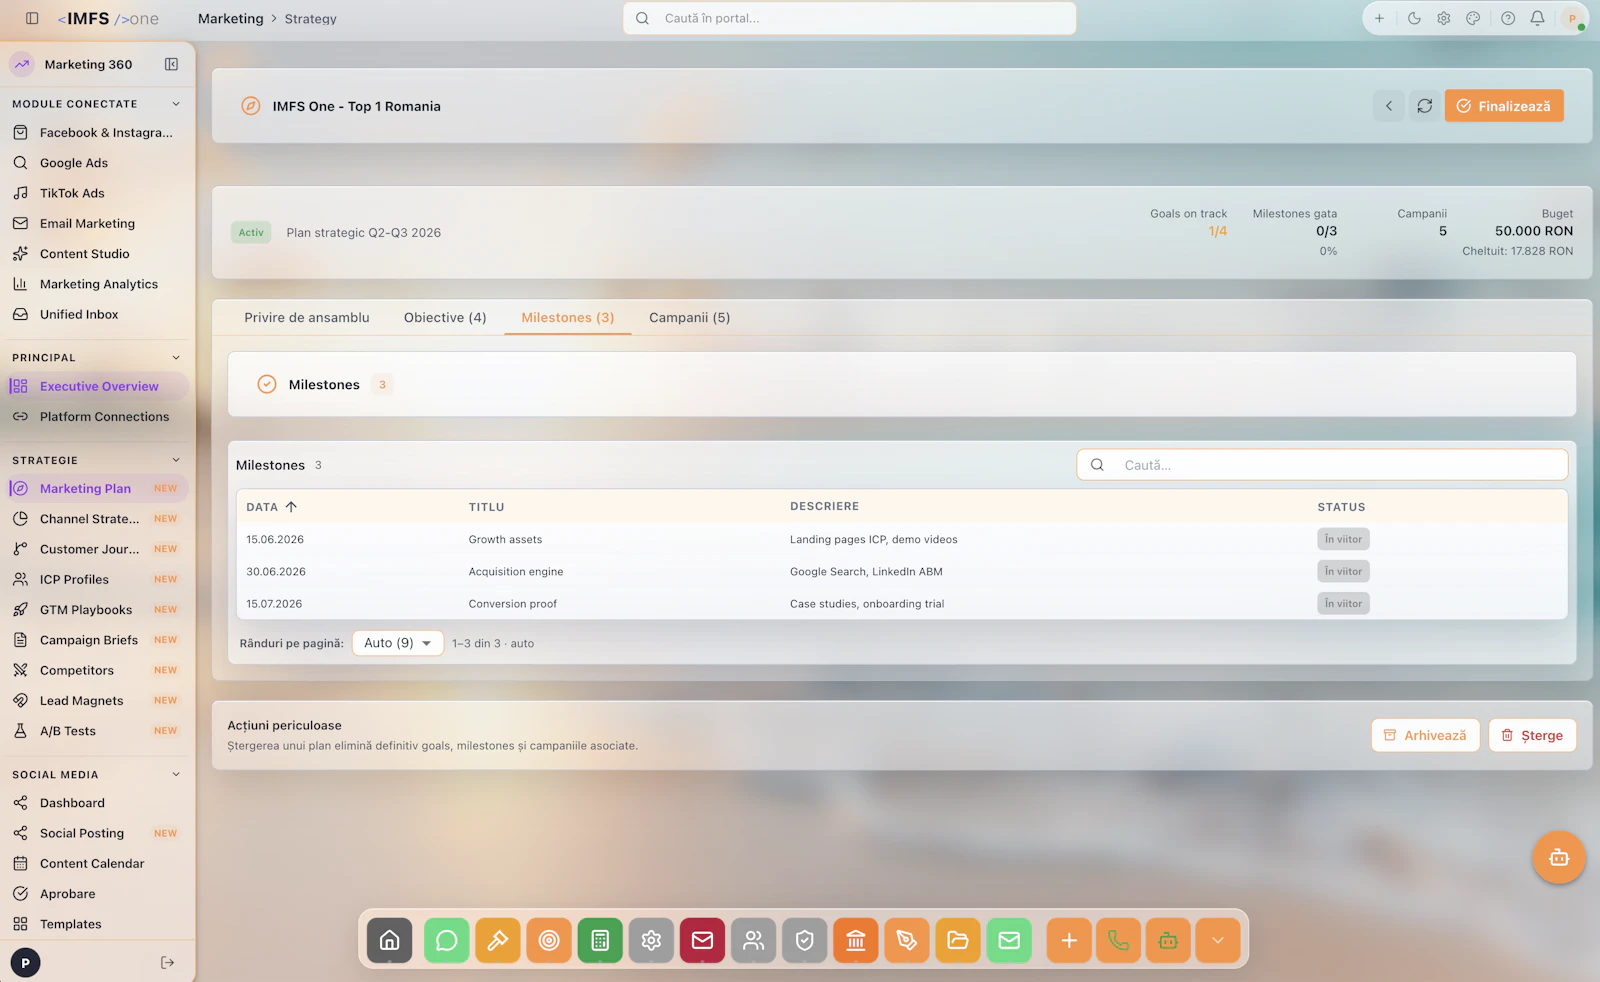Switch to the Obiective (4) tab
1600x982 pixels.
(x=445, y=318)
